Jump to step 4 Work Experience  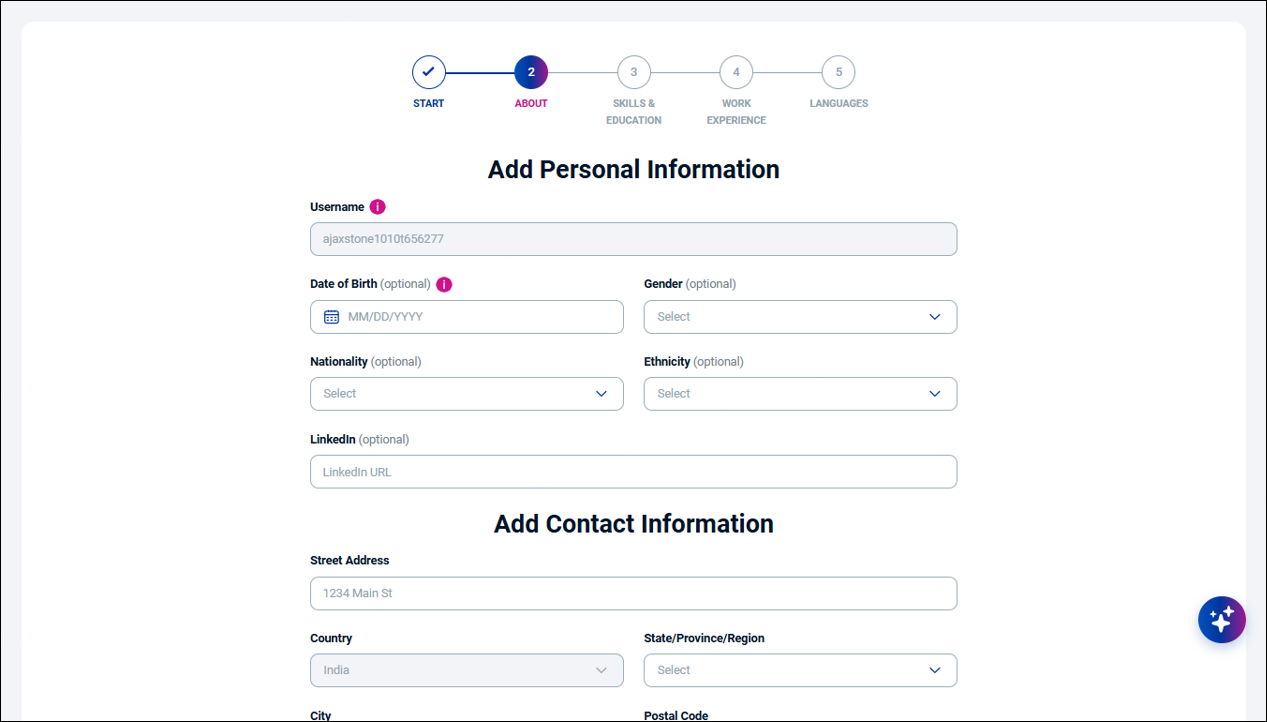click(736, 72)
